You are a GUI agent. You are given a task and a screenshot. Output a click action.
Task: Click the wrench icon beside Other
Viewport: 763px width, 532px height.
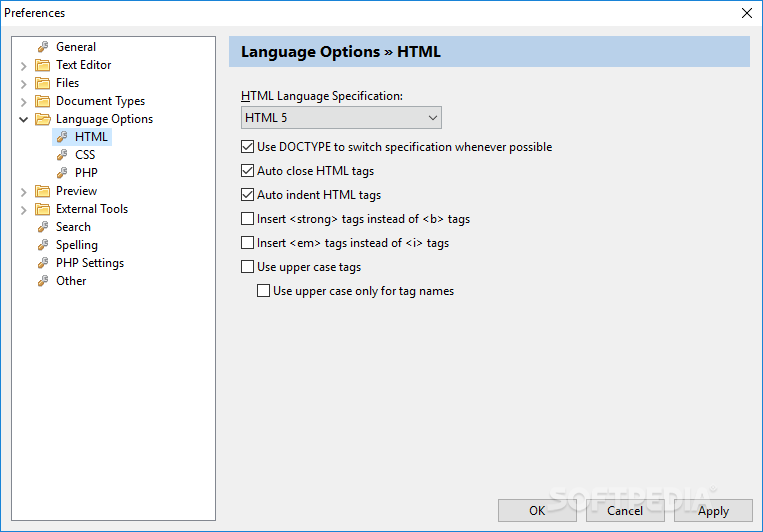tap(43, 281)
